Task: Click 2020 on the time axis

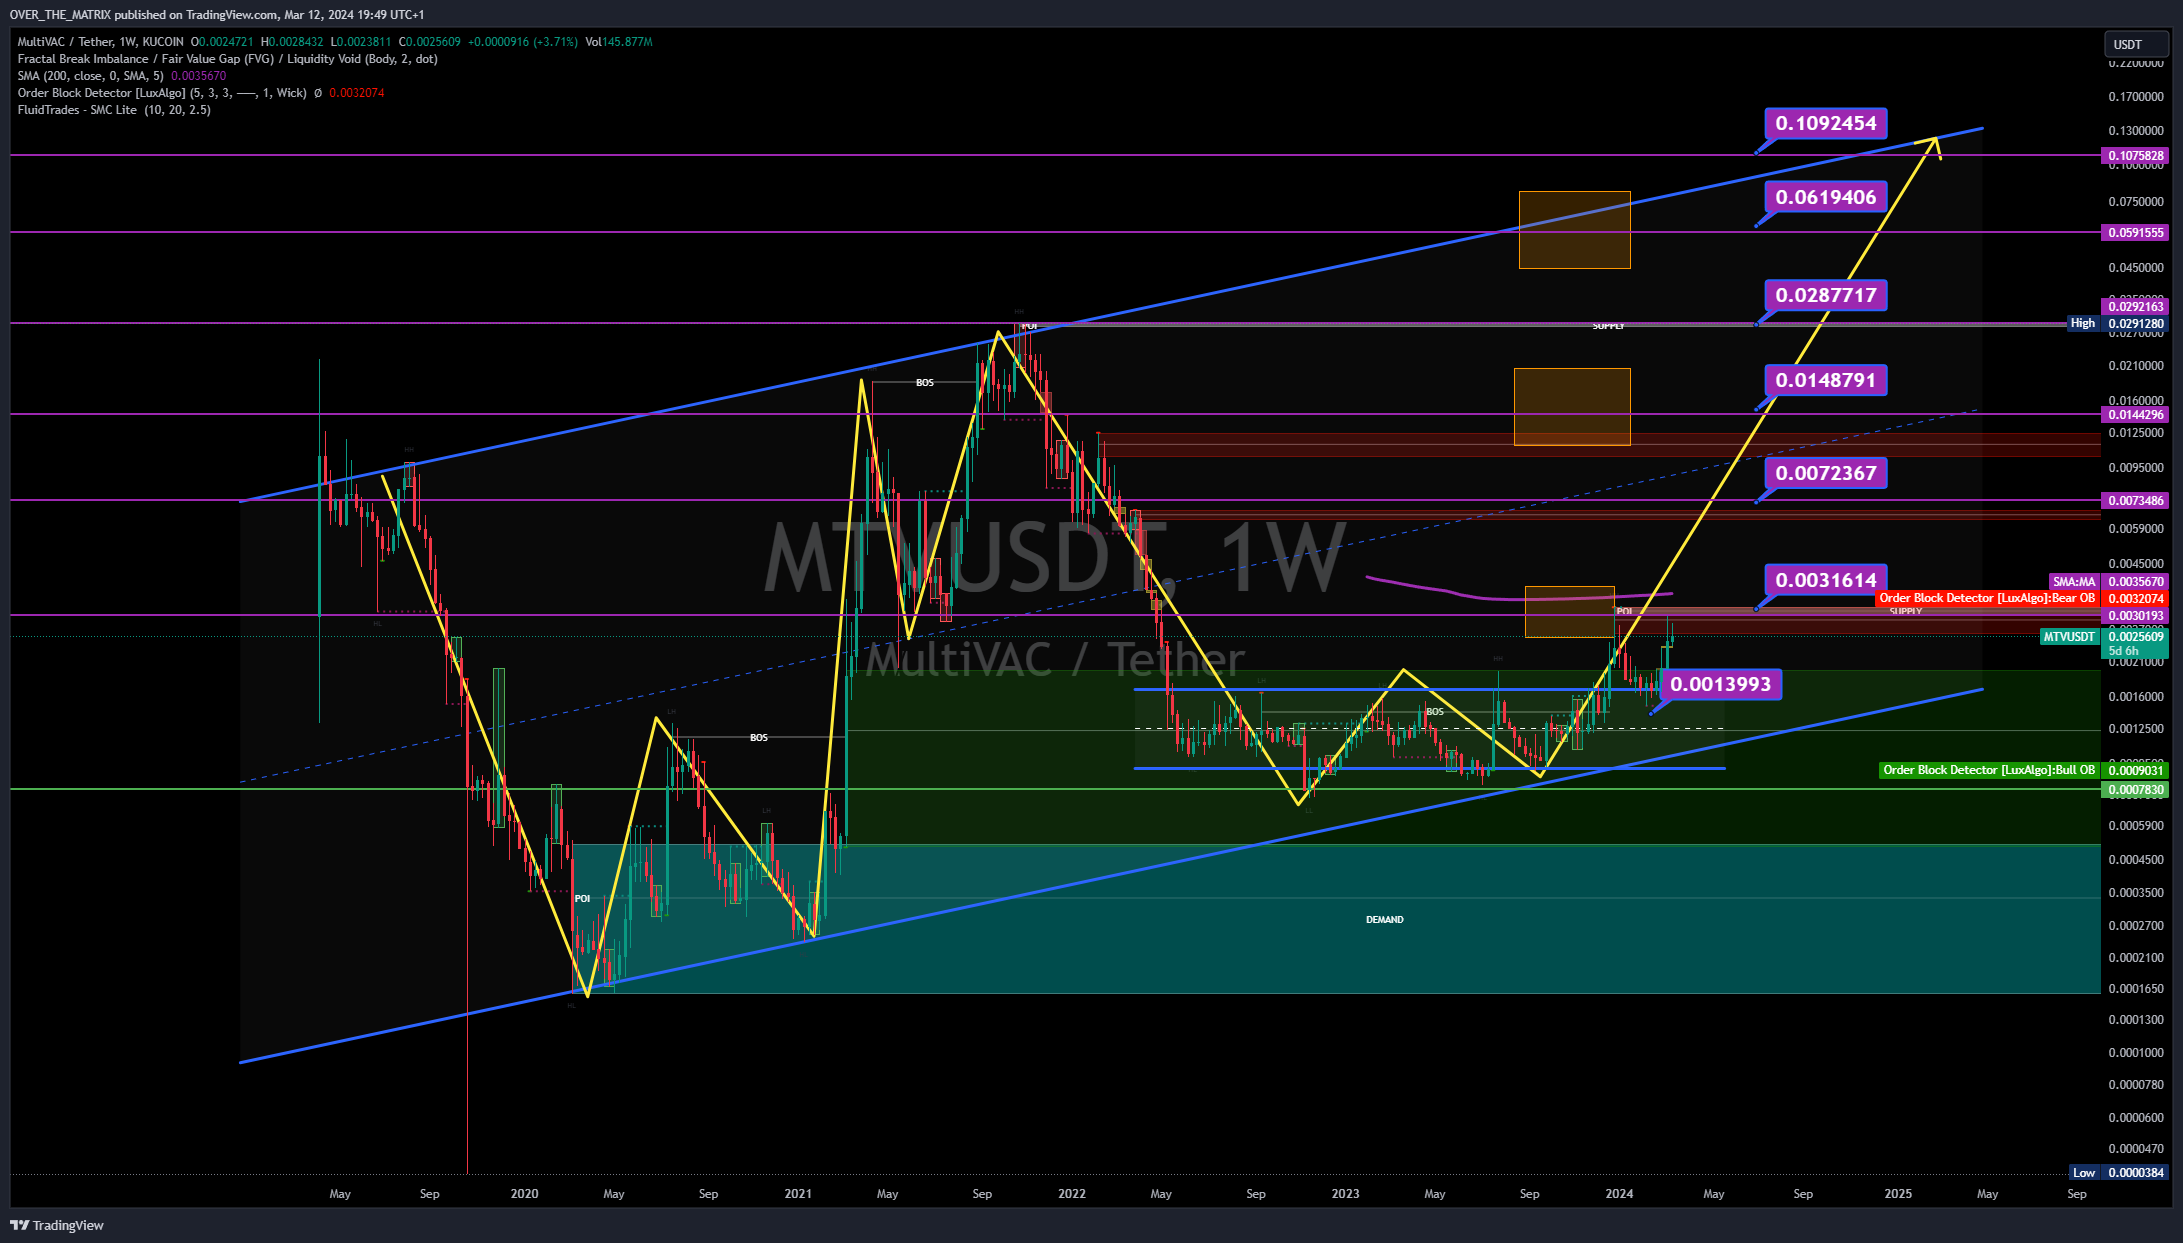Action: tap(524, 1194)
